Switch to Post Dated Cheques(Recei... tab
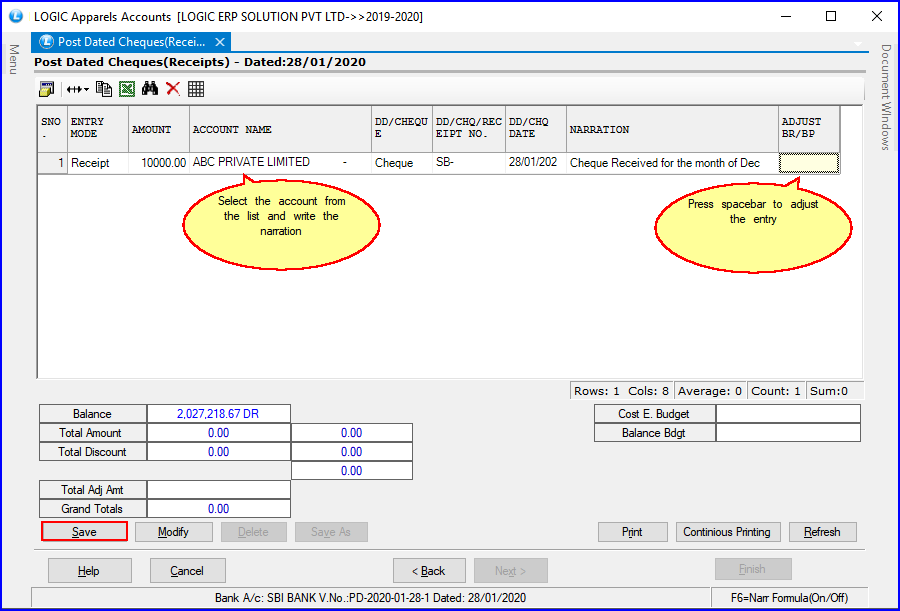The width and height of the screenshot is (900, 611). point(131,42)
